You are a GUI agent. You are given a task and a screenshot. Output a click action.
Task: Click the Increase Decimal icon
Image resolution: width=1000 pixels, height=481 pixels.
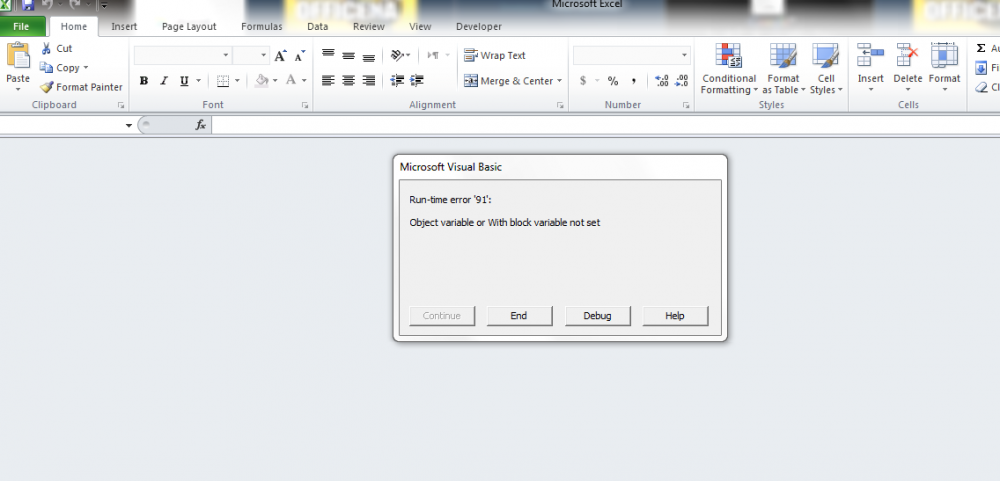[x=662, y=81]
